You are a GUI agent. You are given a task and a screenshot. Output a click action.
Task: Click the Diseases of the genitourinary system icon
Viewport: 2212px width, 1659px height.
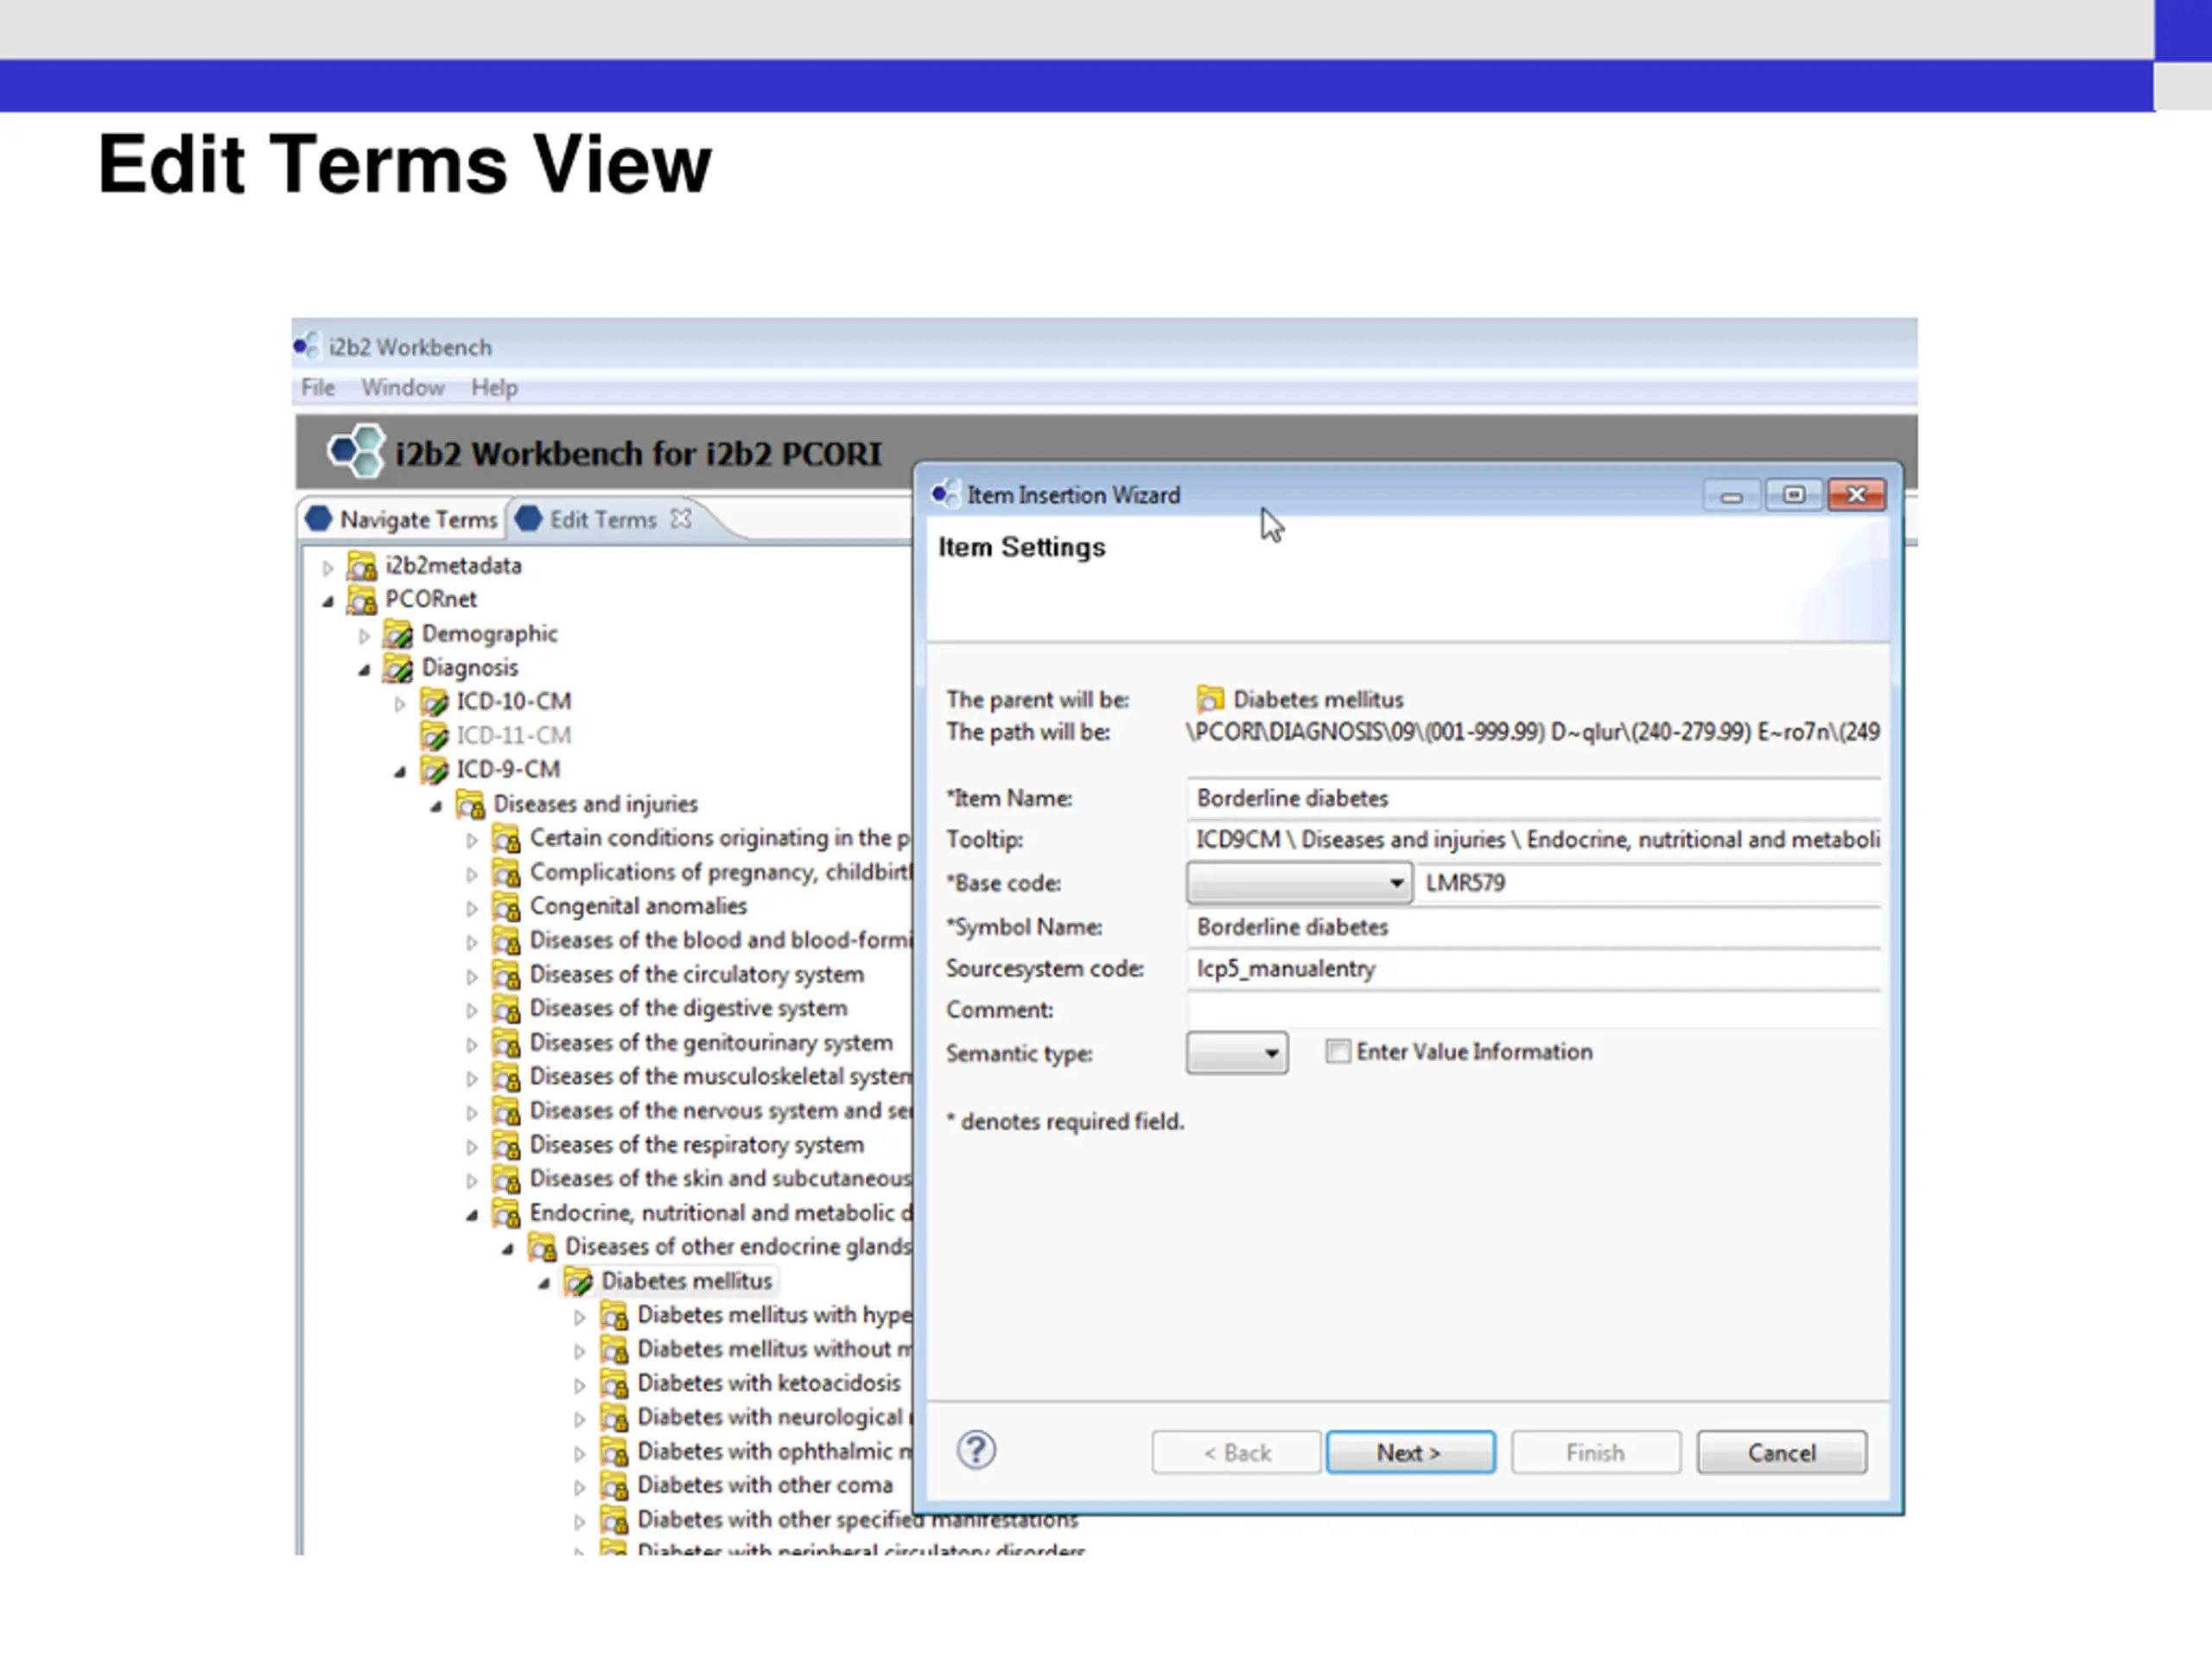pos(506,1043)
